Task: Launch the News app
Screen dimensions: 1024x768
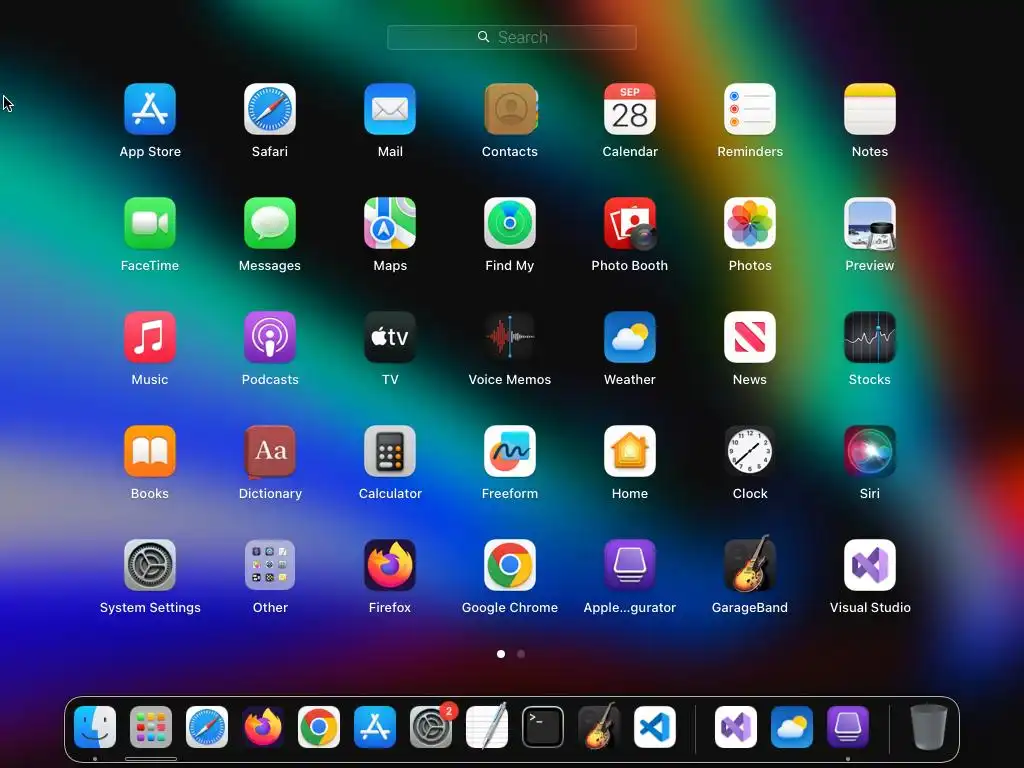Action: tap(750, 337)
